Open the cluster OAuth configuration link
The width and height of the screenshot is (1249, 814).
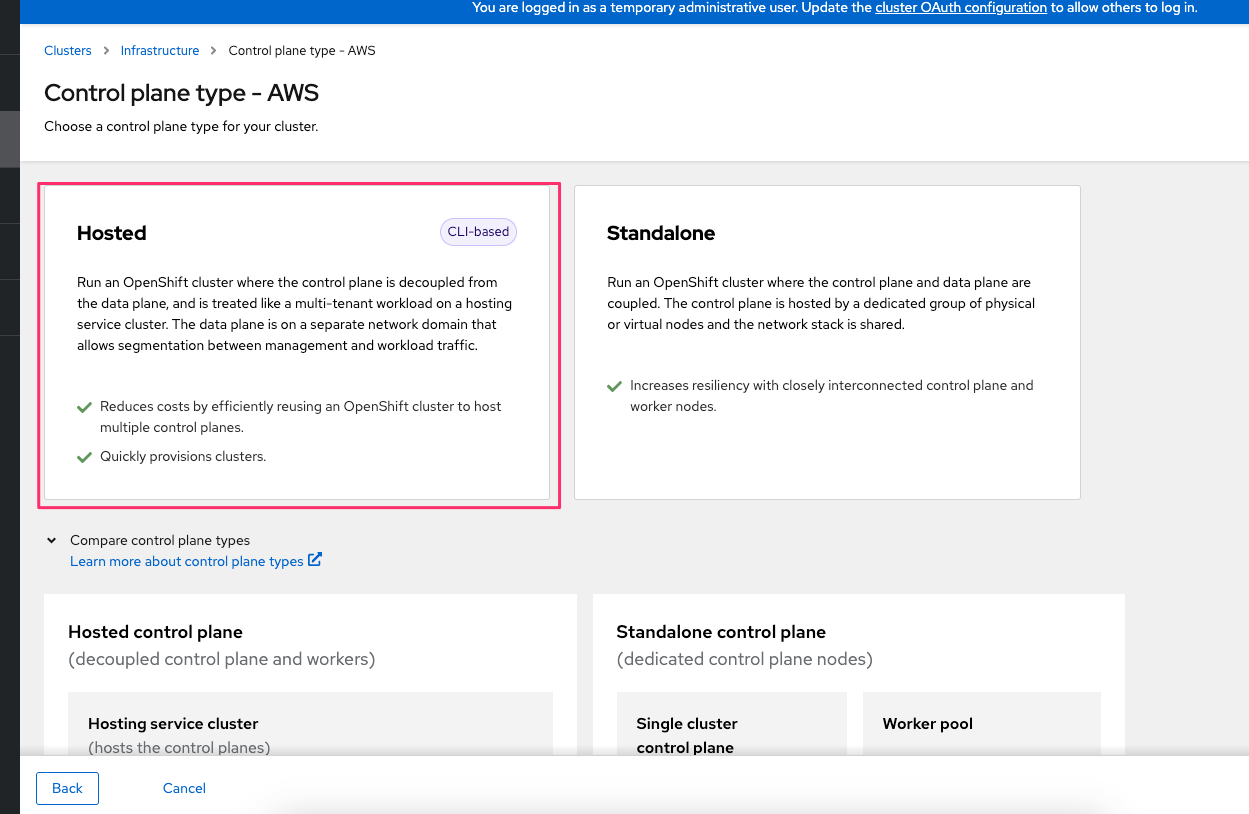pyautogui.click(x=961, y=8)
